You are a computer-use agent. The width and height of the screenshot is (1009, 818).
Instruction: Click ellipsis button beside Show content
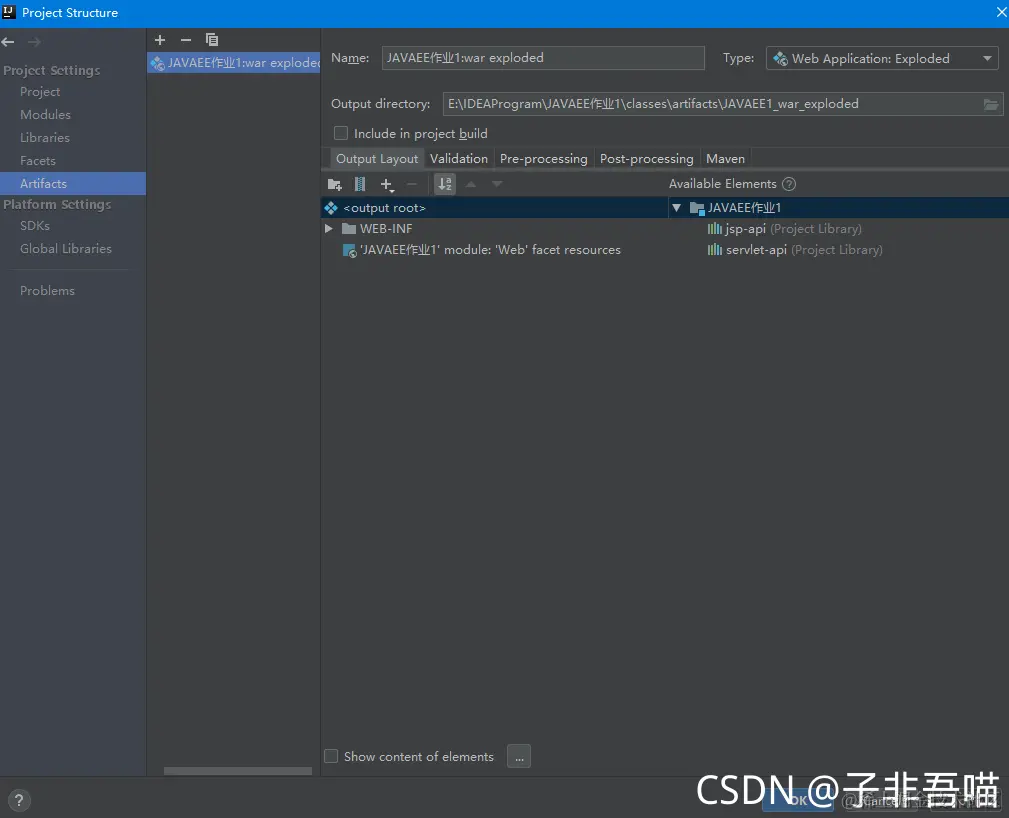[x=519, y=756]
